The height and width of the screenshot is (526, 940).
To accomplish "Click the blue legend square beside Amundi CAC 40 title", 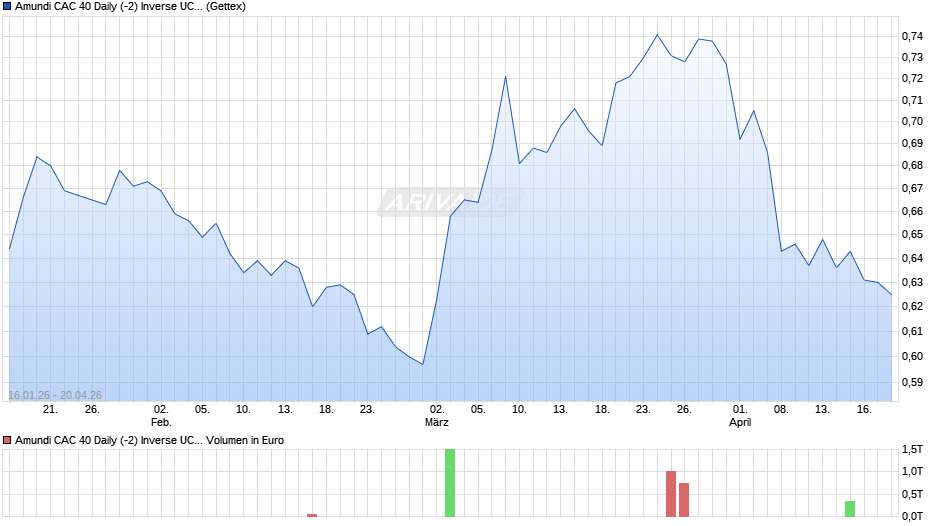I will pos(7,7).
